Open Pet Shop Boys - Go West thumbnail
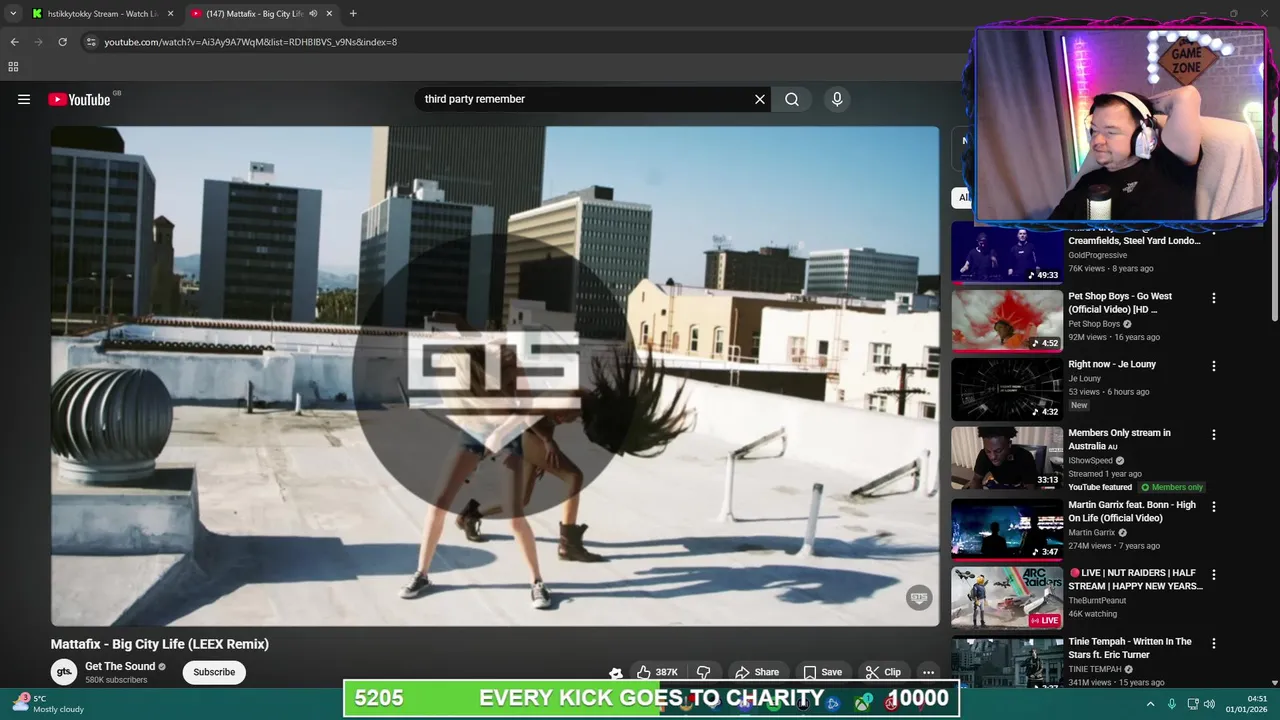Screen dimensions: 1280x720 click(x=1007, y=321)
